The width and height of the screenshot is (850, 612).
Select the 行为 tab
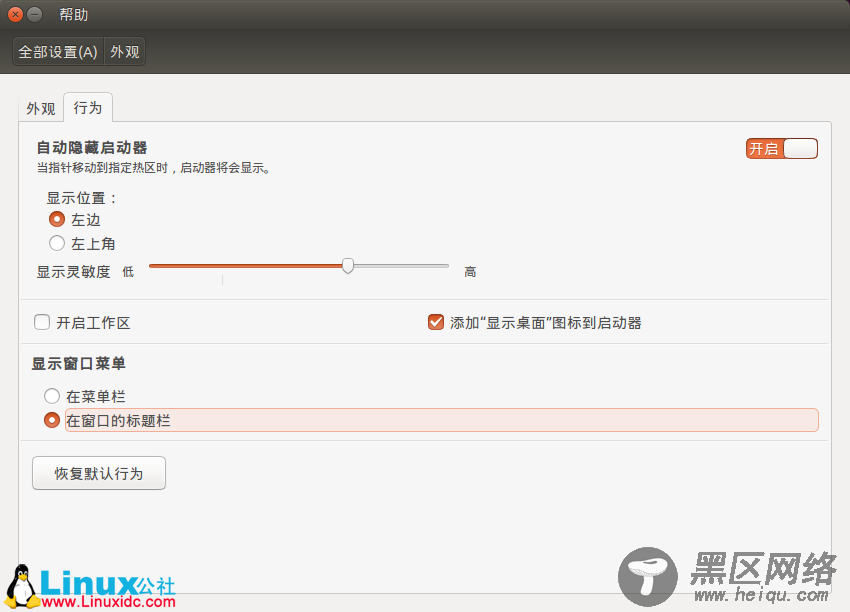[88, 107]
